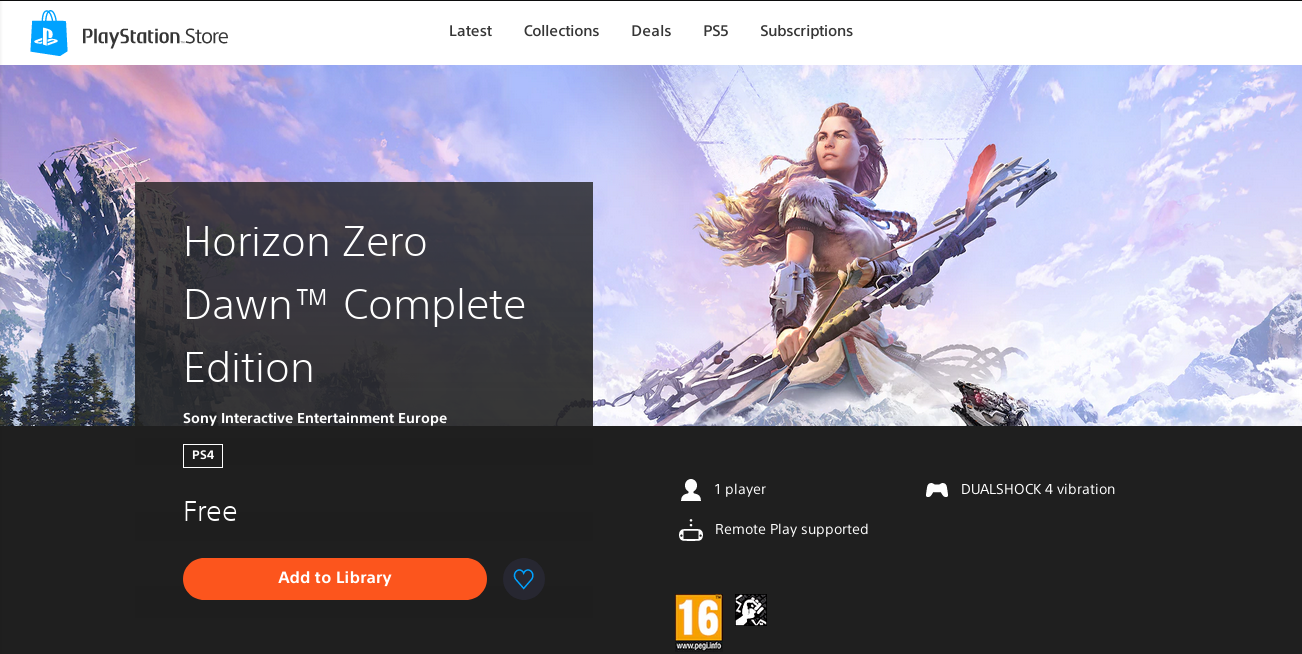Viewport: 1302px width, 654px height.
Task: Click 'Remote Play supported' text
Action: coord(792,530)
